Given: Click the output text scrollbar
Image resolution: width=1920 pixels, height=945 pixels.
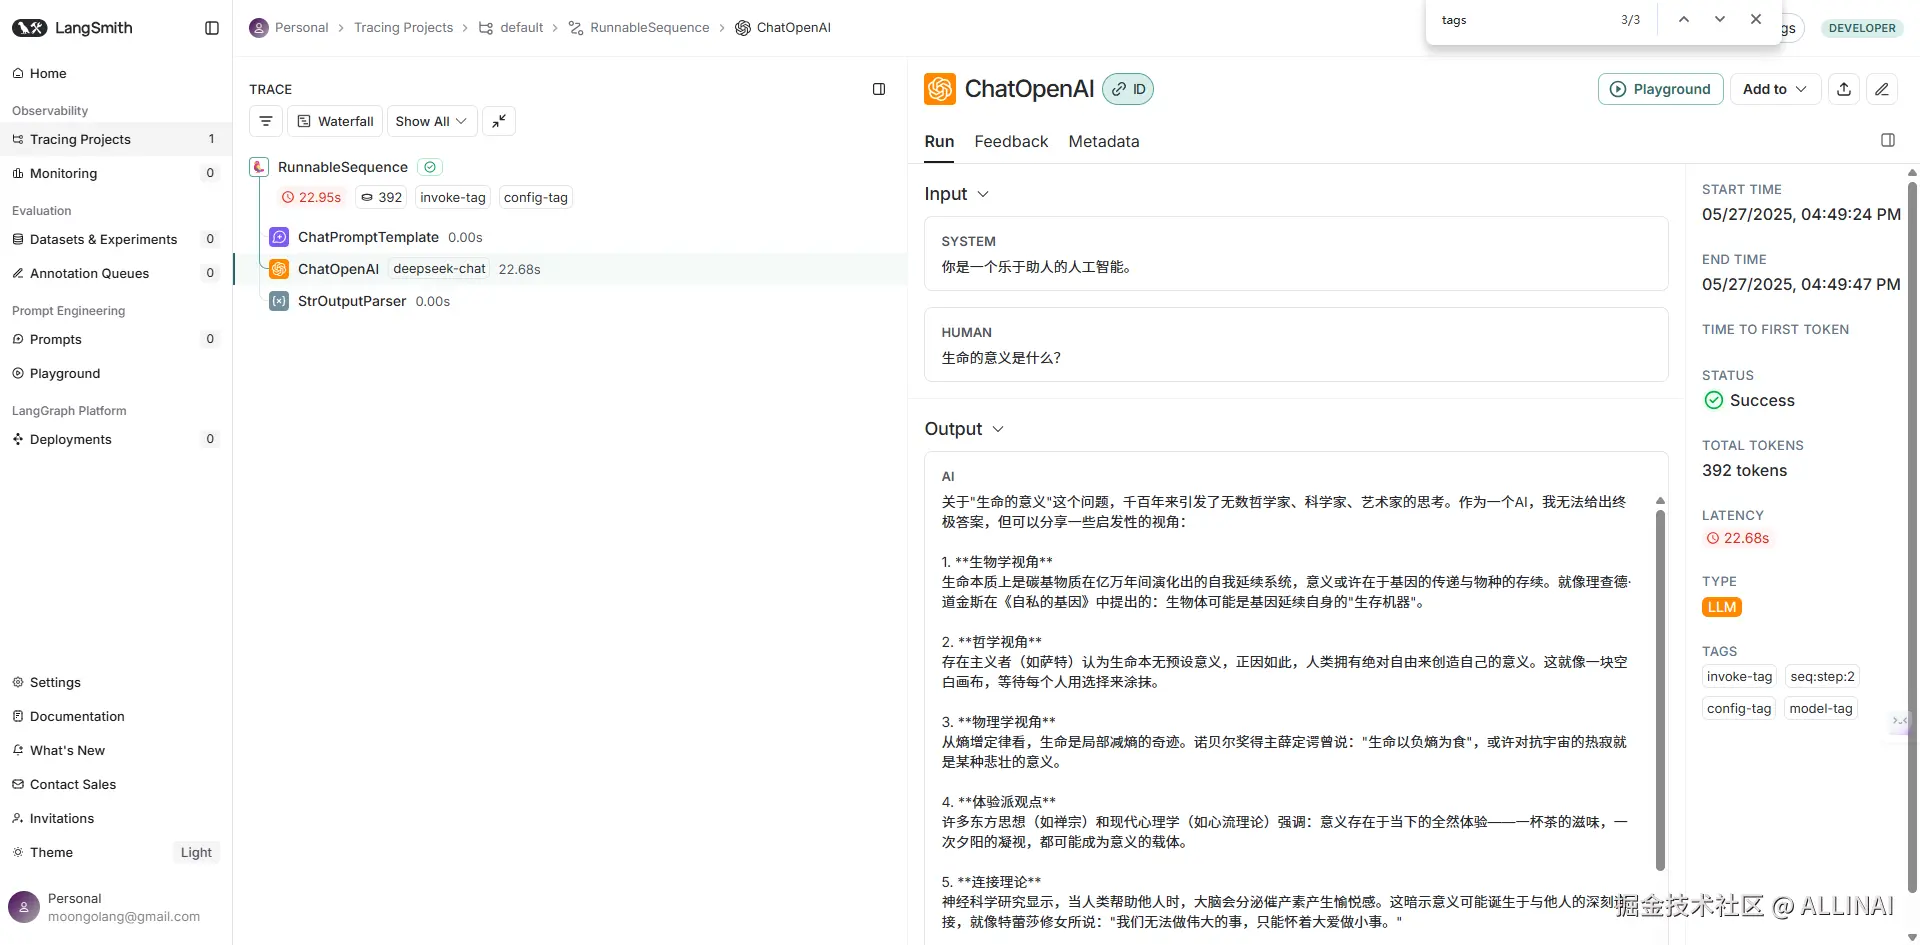Looking at the screenshot, I should pyautogui.click(x=1660, y=690).
